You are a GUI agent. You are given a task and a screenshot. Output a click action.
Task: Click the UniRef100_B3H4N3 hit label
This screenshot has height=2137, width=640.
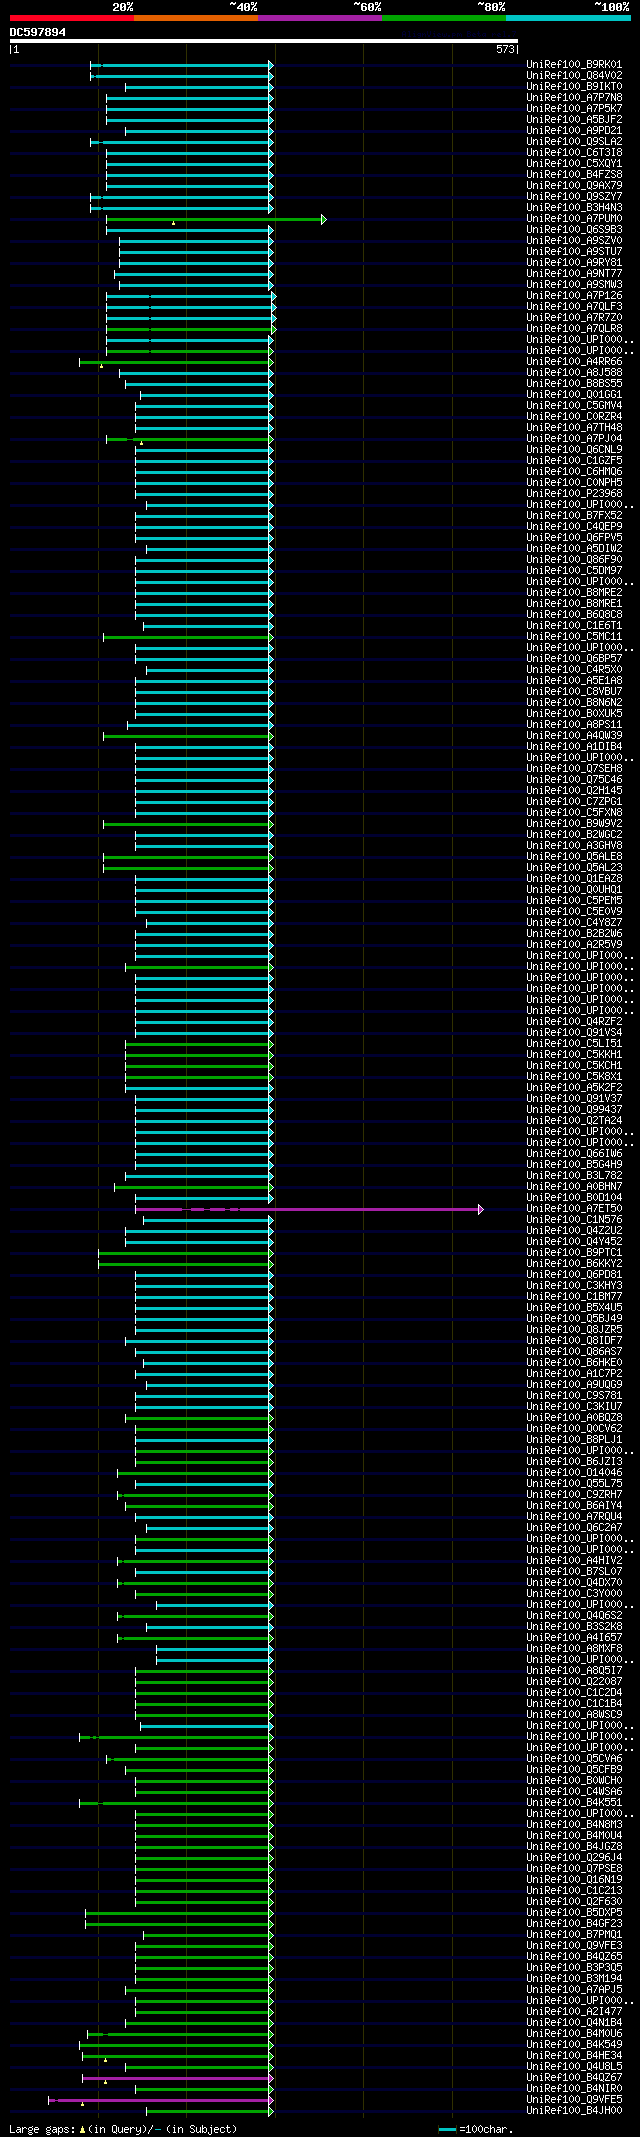(x=574, y=208)
